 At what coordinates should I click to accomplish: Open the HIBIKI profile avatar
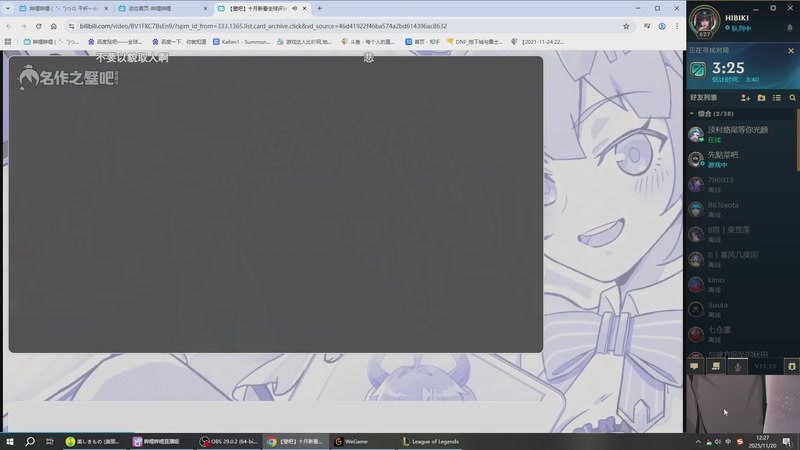[705, 21]
